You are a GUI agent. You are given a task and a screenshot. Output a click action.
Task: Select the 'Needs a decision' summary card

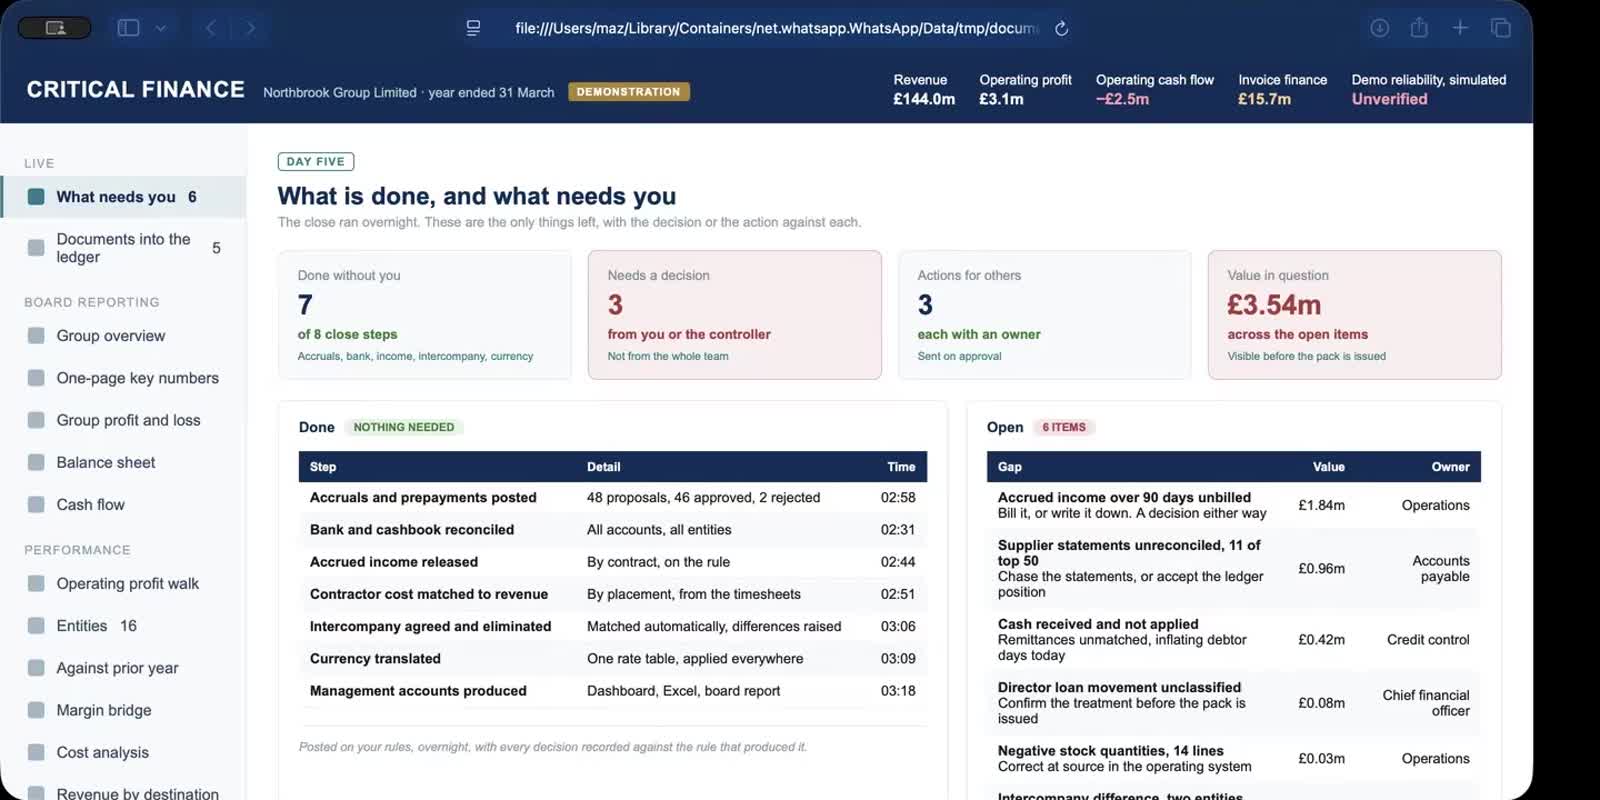click(x=735, y=315)
